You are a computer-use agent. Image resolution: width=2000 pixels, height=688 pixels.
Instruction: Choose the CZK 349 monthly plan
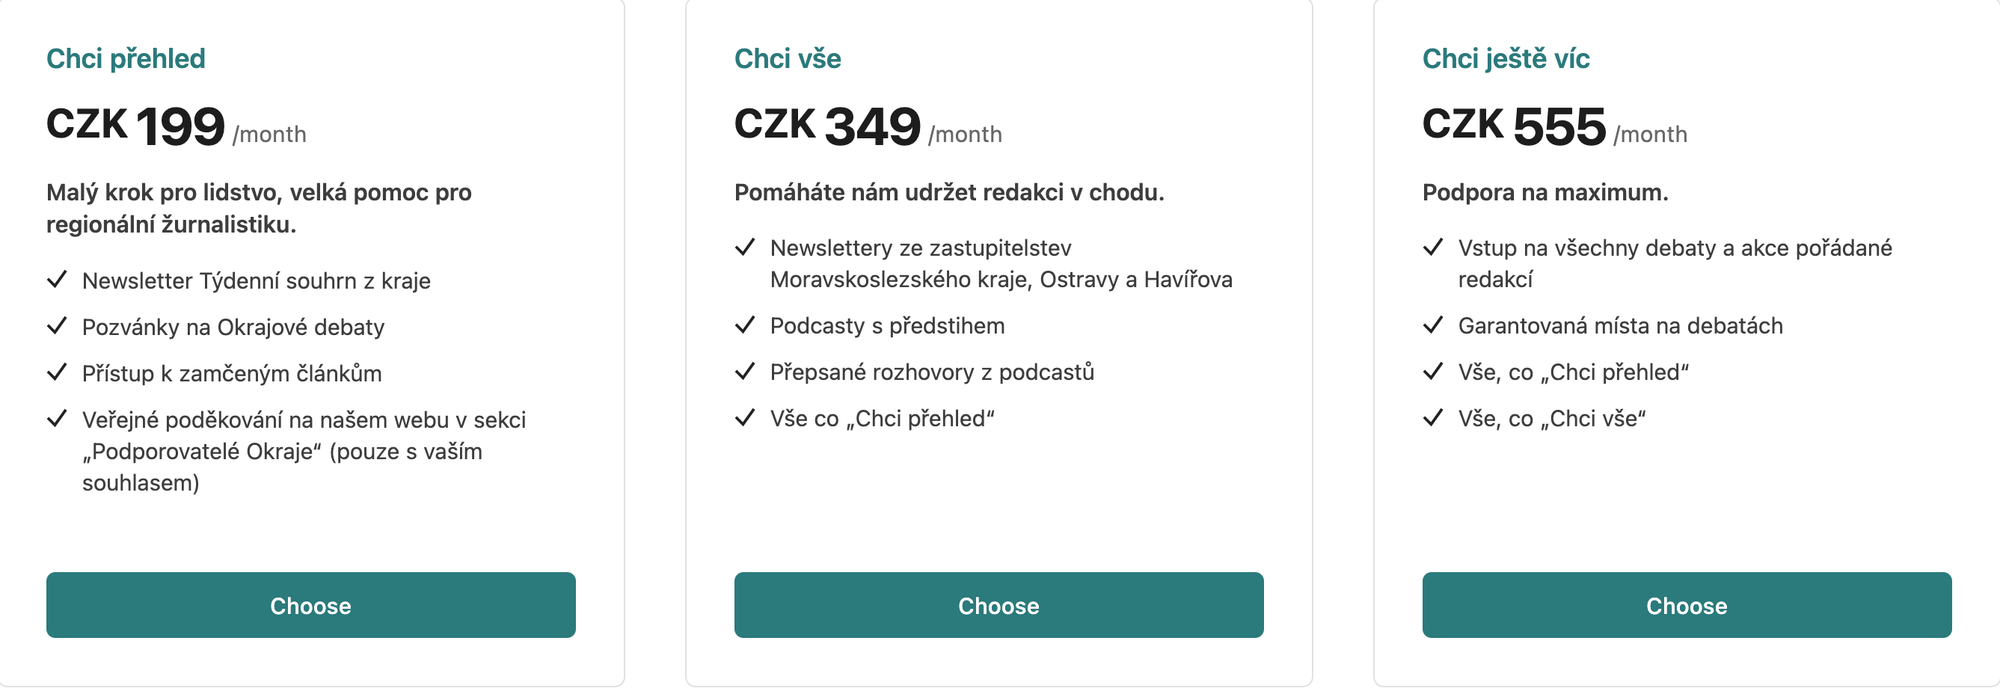pos(999,605)
